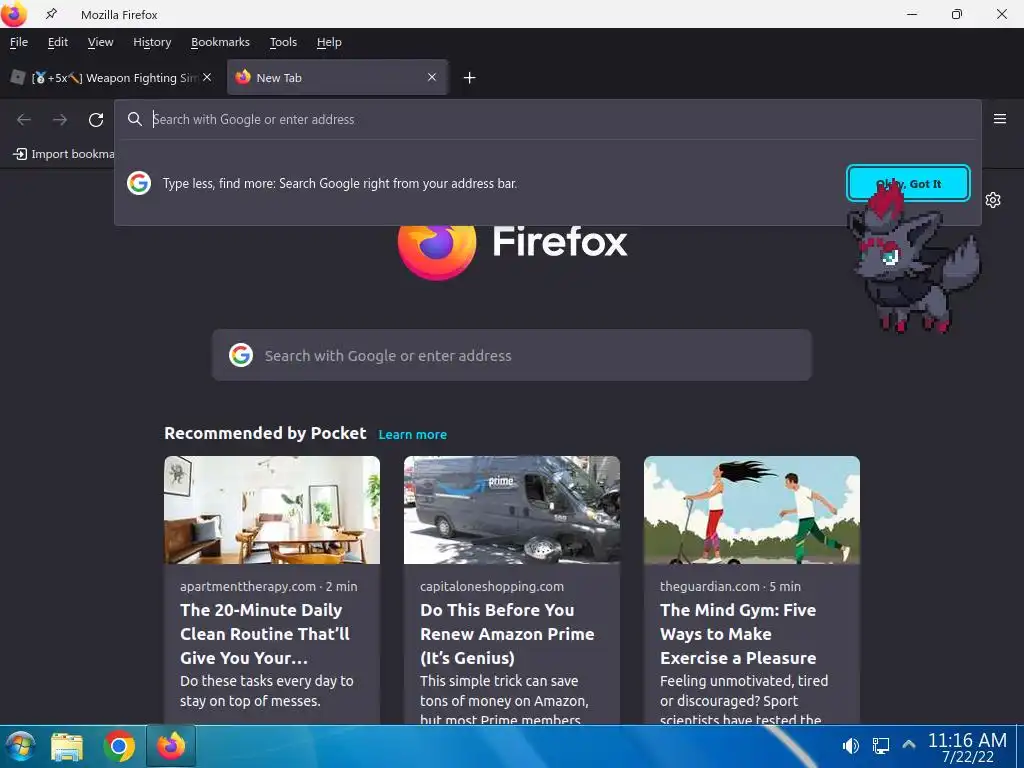Show hidden tray icons arrow
This screenshot has width=1024, height=768.
click(x=908, y=744)
